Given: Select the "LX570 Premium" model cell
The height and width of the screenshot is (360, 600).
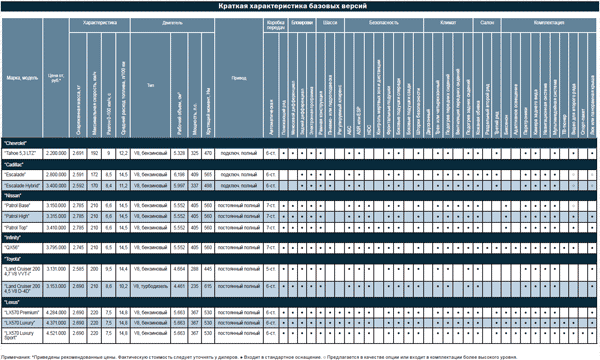Looking at the screenshot, I should pyautogui.click(x=22, y=313).
